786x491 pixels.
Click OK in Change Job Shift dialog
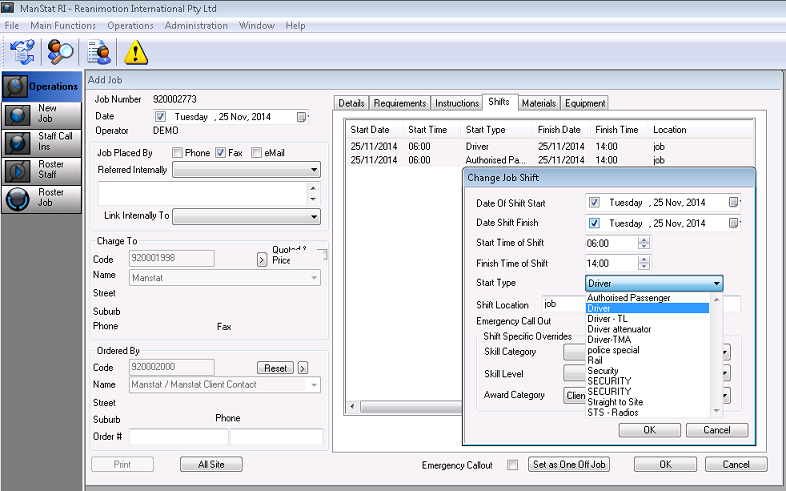[649, 430]
